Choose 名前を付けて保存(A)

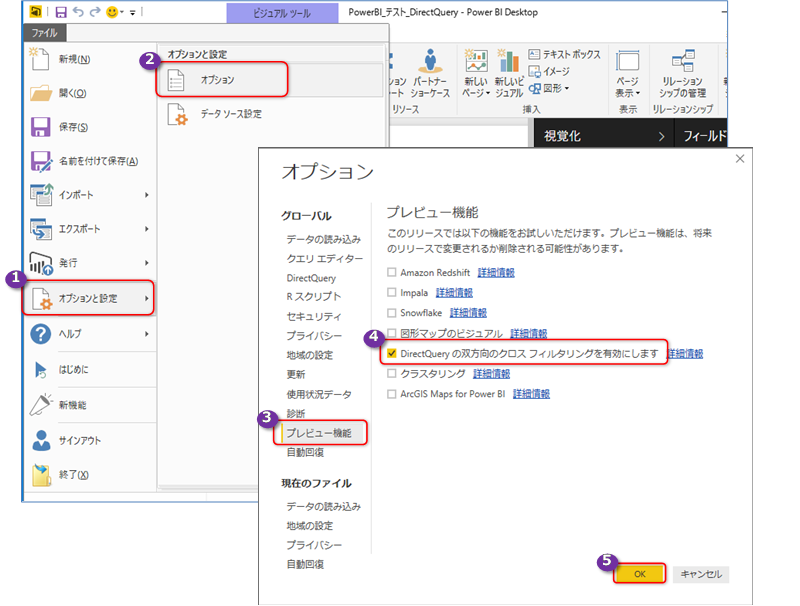click(98, 161)
